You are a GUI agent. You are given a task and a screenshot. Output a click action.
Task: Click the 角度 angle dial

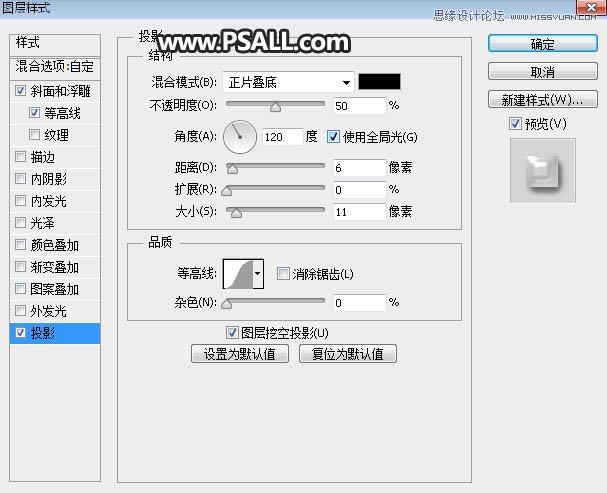[240, 137]
